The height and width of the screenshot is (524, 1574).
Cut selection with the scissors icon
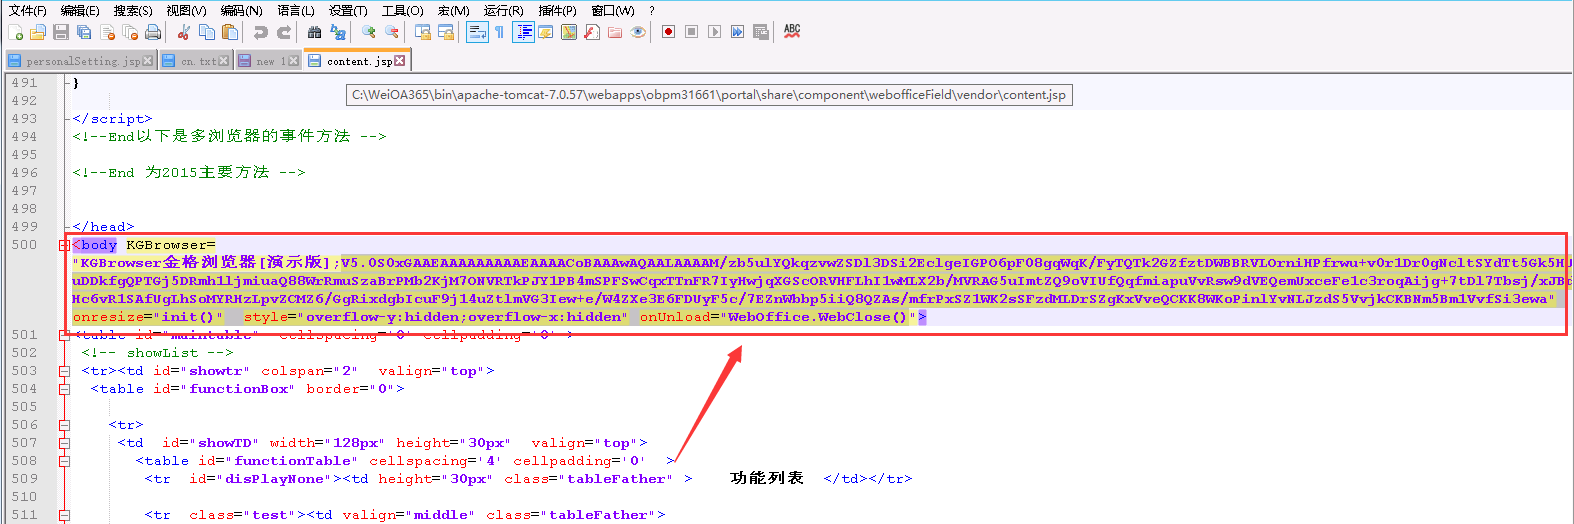[184, 32]
